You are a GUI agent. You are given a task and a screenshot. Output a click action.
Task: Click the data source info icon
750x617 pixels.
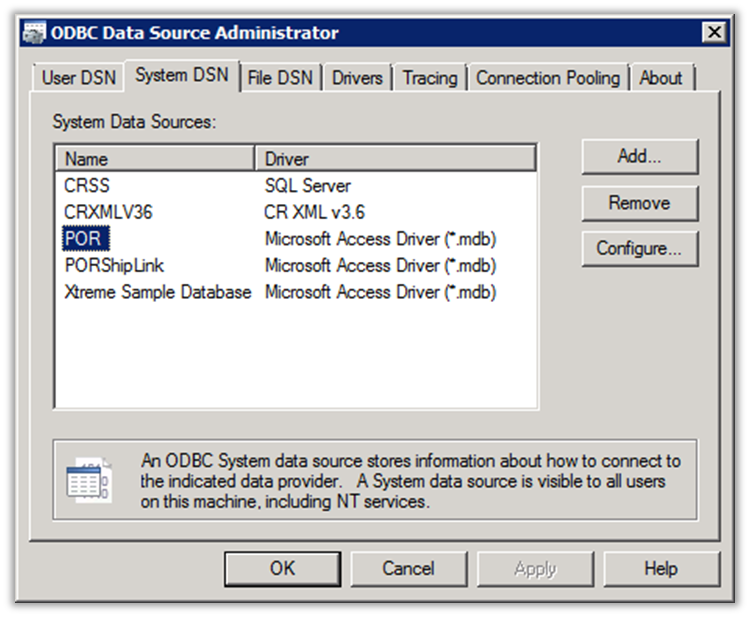click(x=89, y=481)
